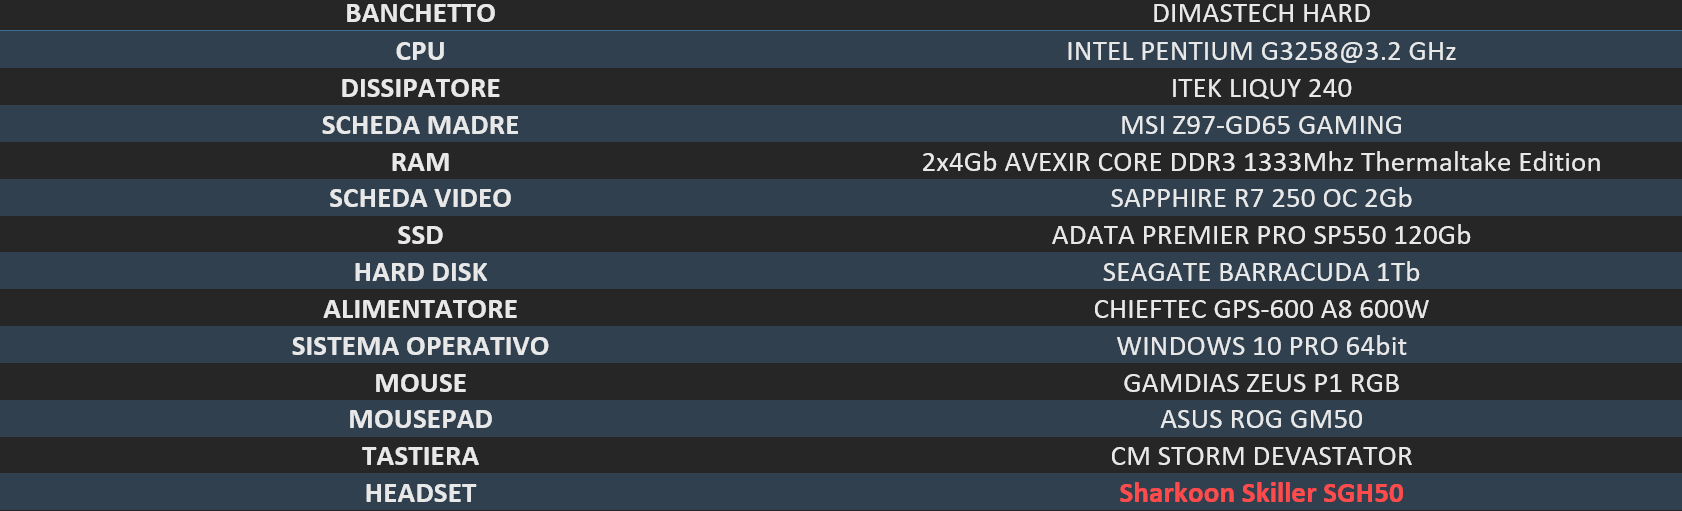Select the DIMASTECH HARD value
1682x511 pixels.
click(1261, 14)
